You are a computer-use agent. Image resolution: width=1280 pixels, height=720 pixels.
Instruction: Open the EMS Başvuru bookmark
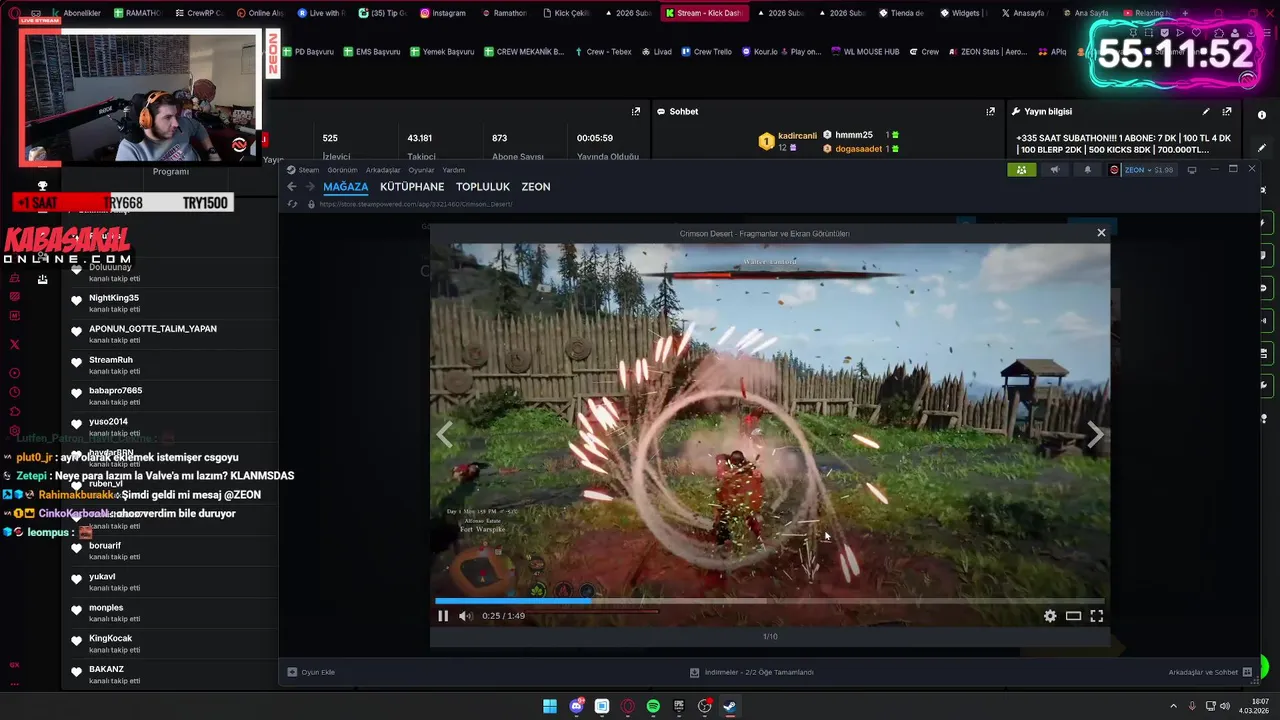[x=372, y=52]
